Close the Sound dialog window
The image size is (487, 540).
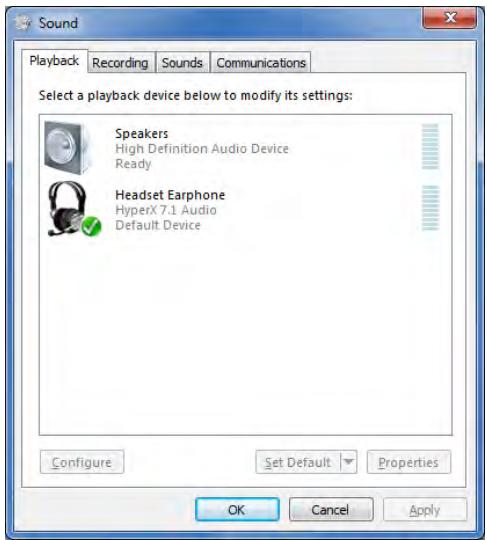450,18
